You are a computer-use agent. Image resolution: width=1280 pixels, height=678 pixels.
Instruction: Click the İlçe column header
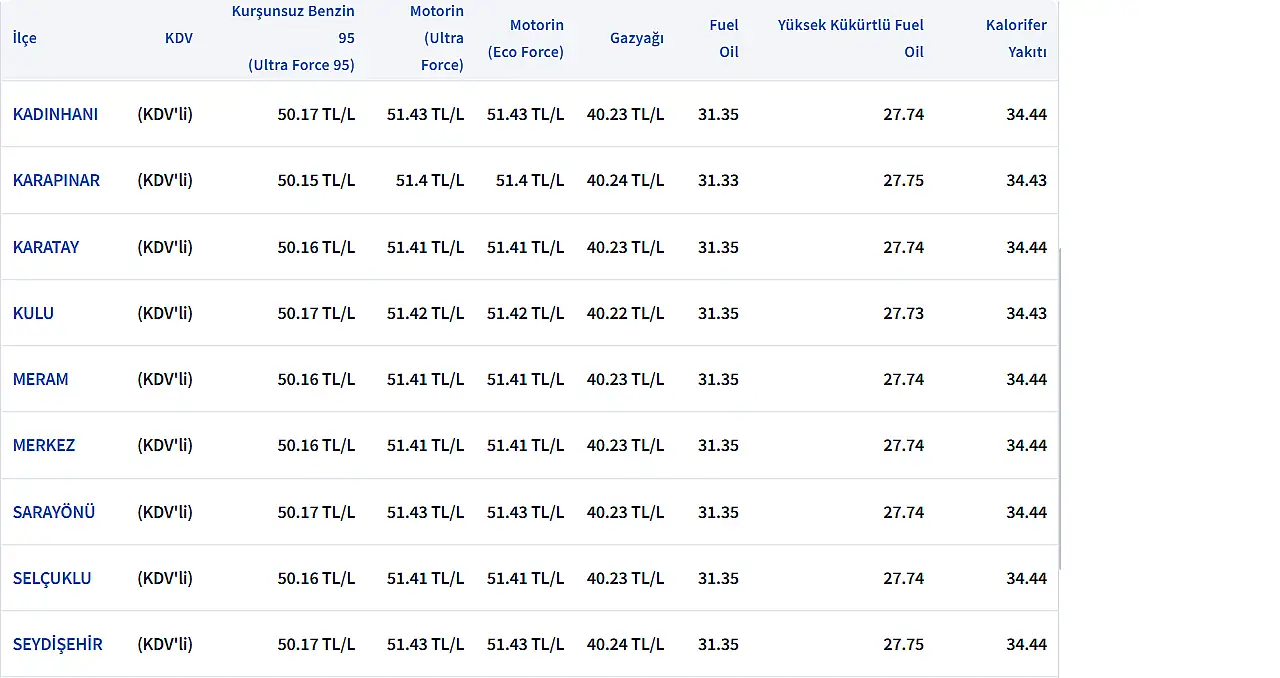click(x=25, y=38)
